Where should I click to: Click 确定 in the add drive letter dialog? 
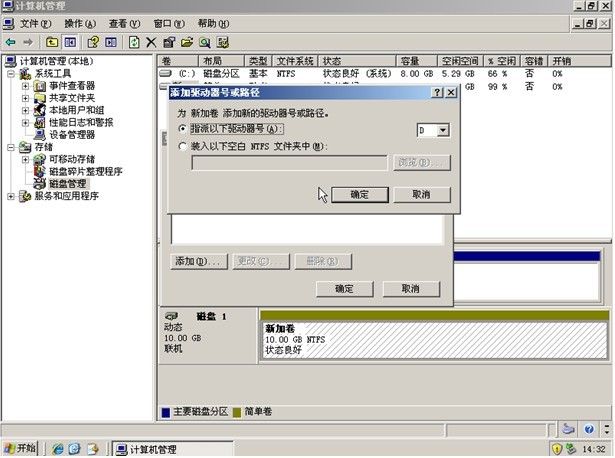(x=360, y=194)
